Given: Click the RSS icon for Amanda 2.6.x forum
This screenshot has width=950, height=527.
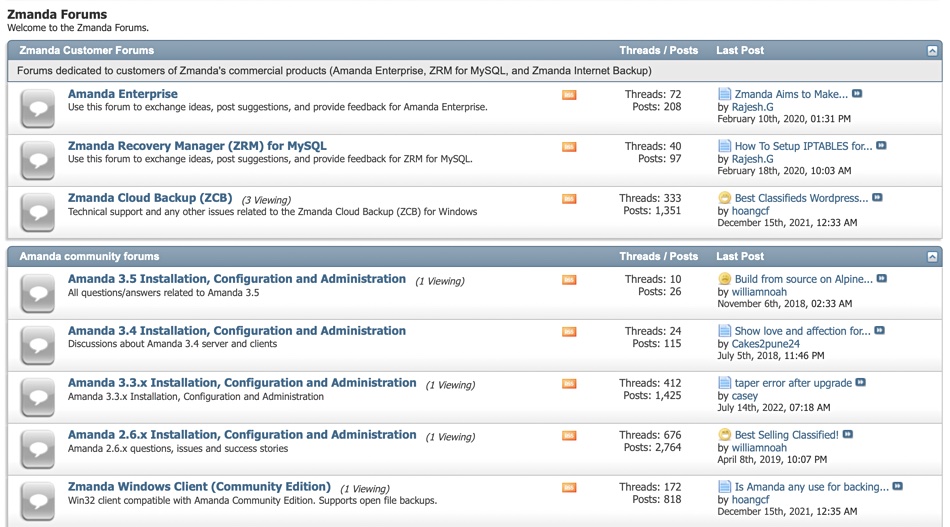Looking at the screenshot, I should point(569,436).
